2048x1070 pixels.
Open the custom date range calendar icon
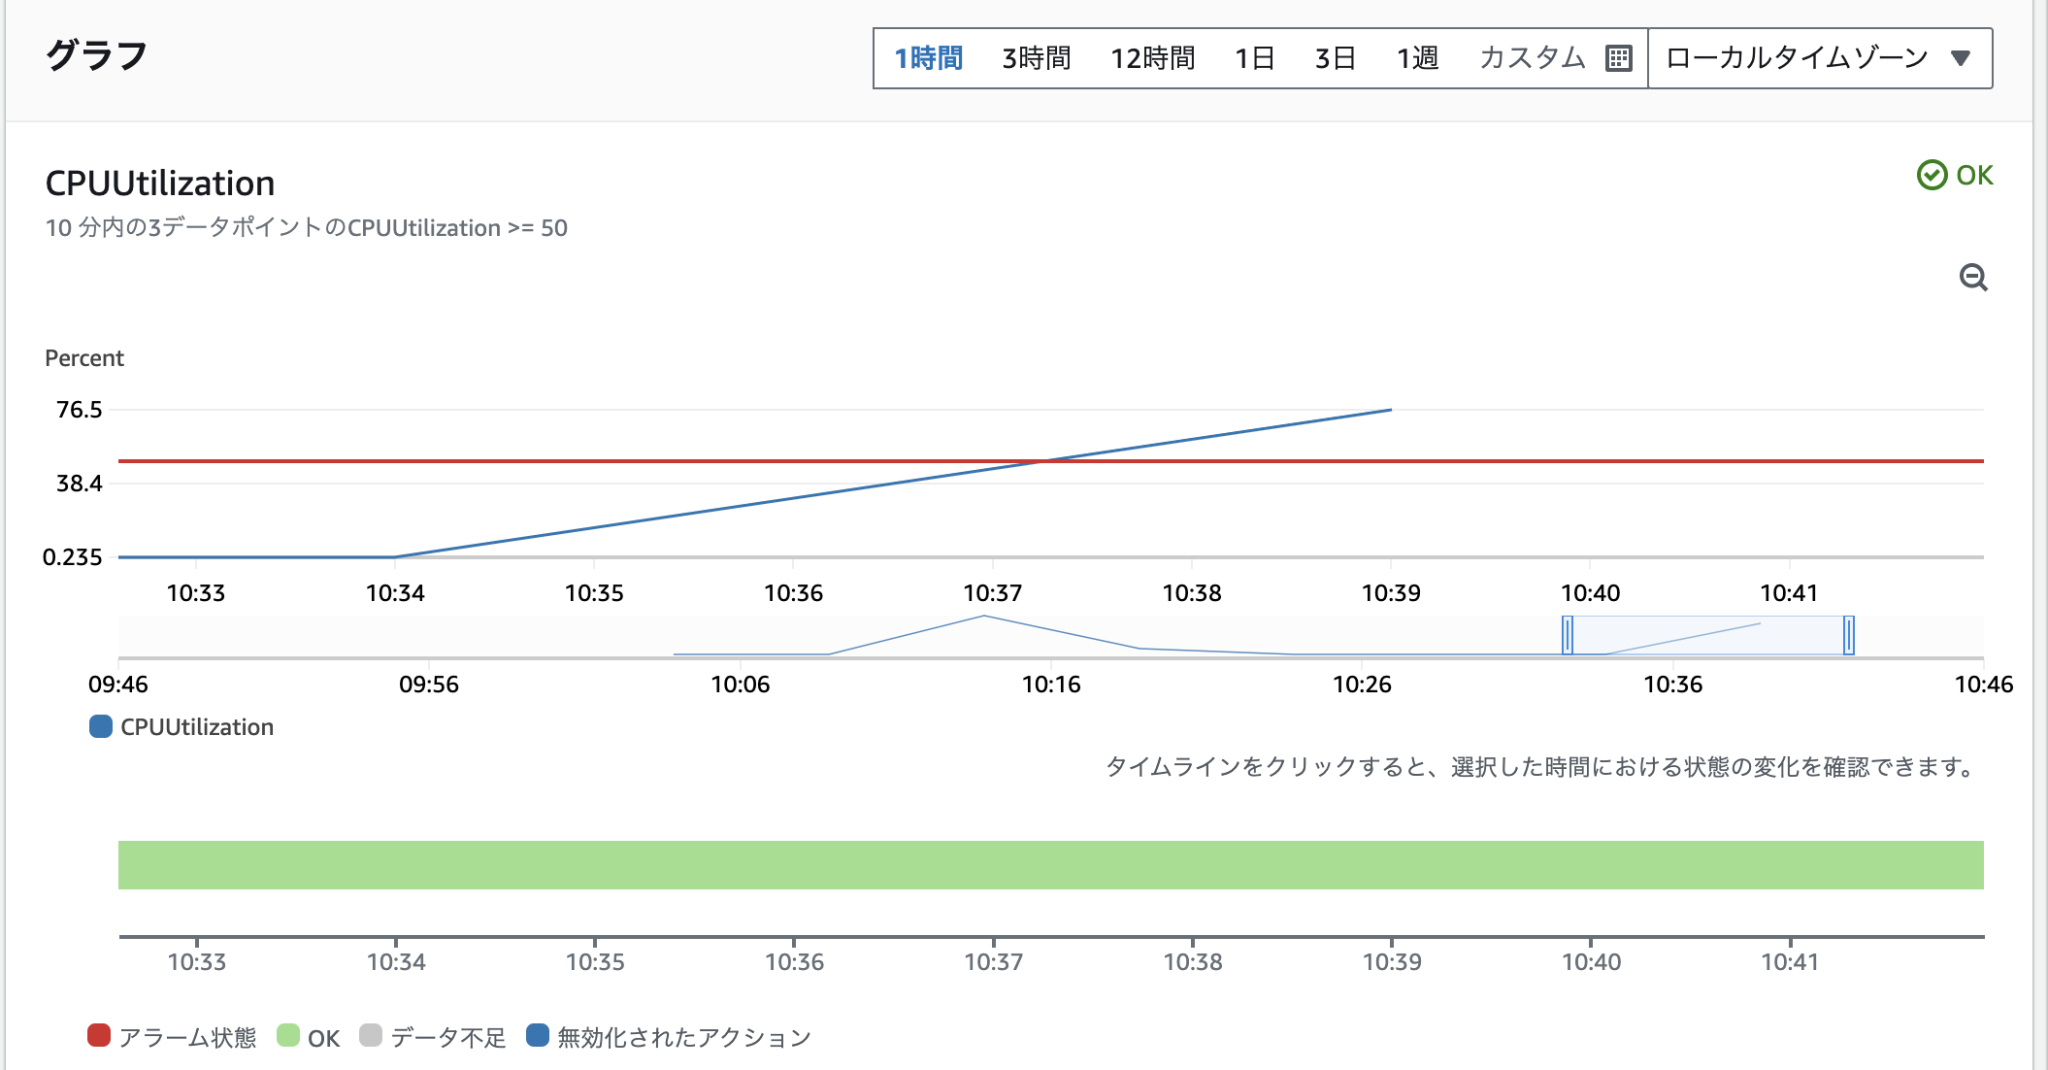click(1620, 58)
